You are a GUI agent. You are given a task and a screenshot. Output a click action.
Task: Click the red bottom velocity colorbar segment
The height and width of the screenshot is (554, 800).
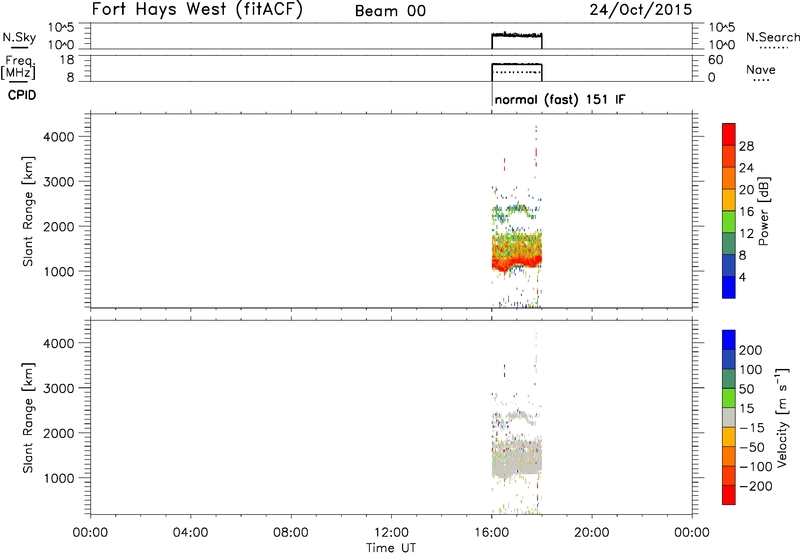[729, 495]
